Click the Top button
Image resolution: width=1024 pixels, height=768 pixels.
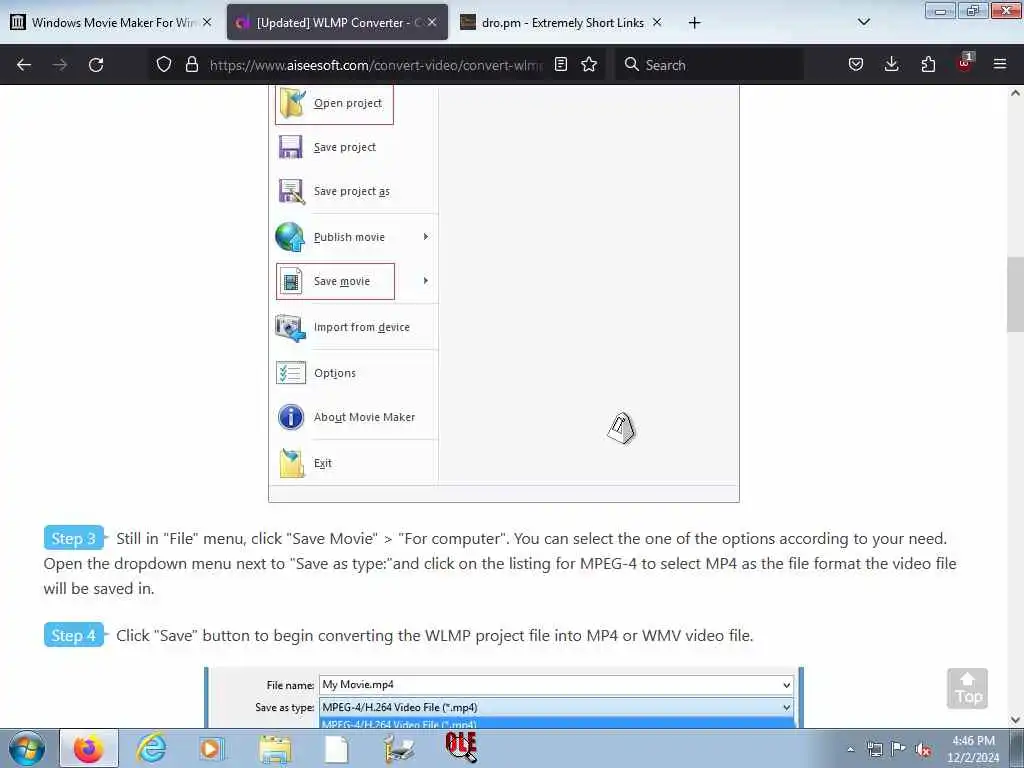click(x=967, y=688)
